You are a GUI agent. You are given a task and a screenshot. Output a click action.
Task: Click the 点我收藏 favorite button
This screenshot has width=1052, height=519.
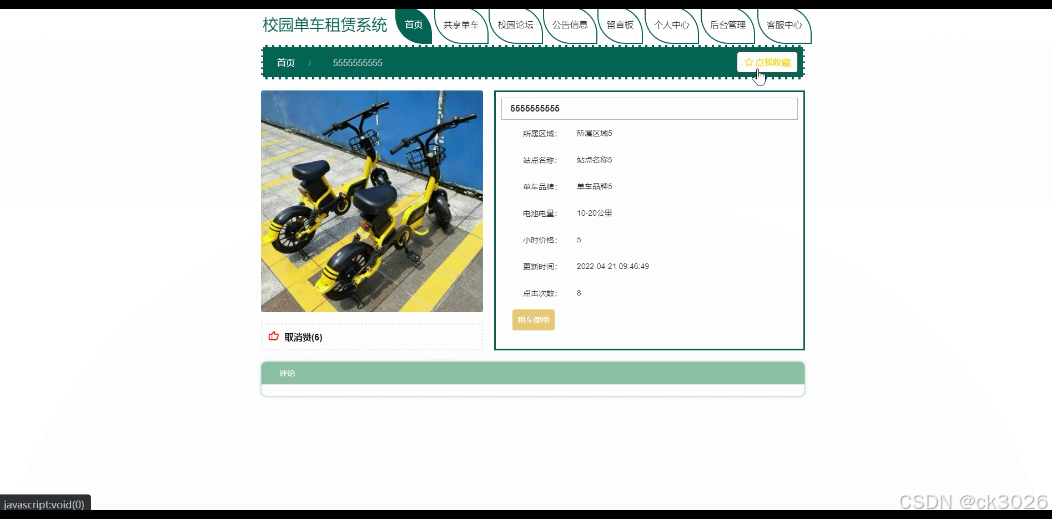(x=767, y=62)
